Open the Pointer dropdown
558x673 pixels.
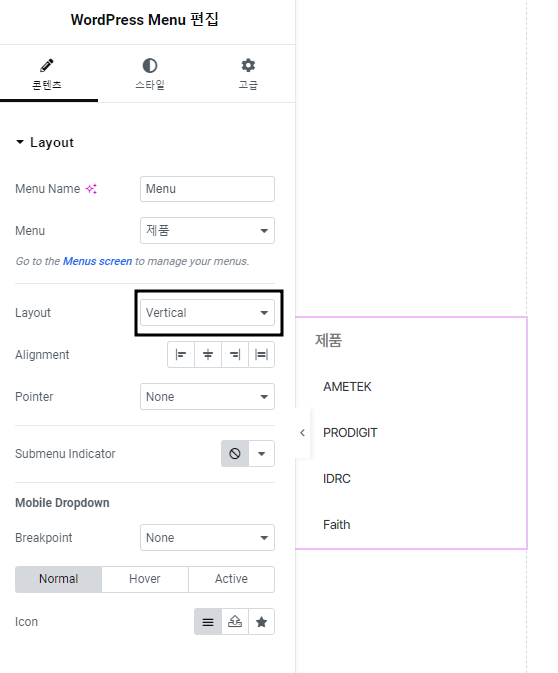(207, 397)
